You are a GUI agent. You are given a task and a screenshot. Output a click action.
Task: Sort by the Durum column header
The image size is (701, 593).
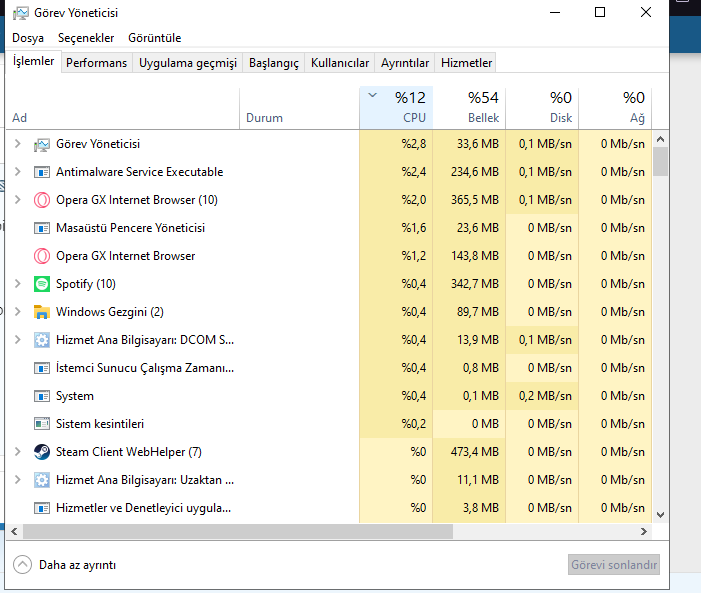[300, 108]
